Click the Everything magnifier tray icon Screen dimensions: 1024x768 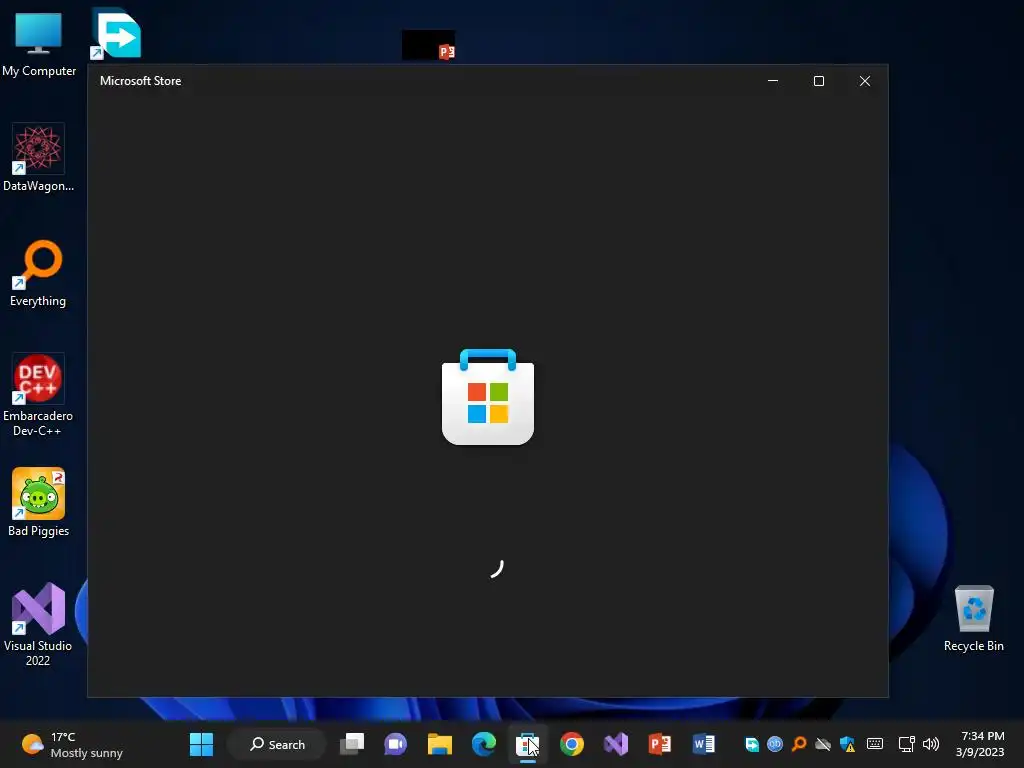[799, 744]
